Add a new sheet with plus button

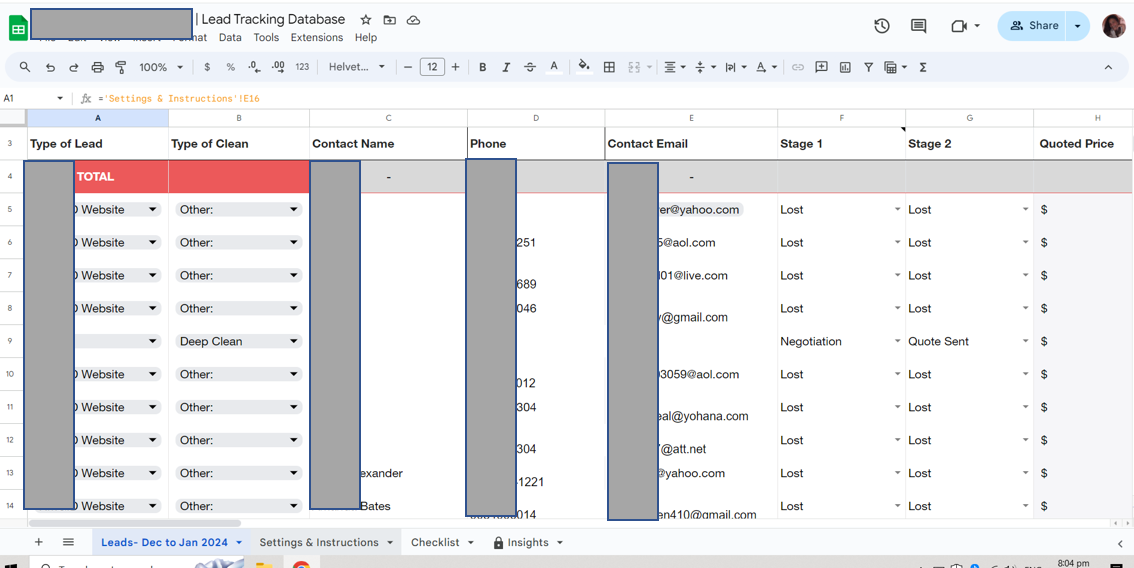point(39,542)
